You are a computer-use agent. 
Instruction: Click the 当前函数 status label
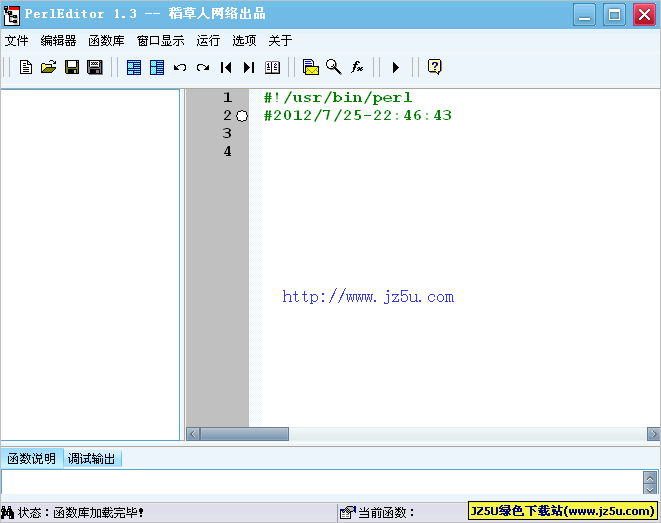(x=386, y=513)
